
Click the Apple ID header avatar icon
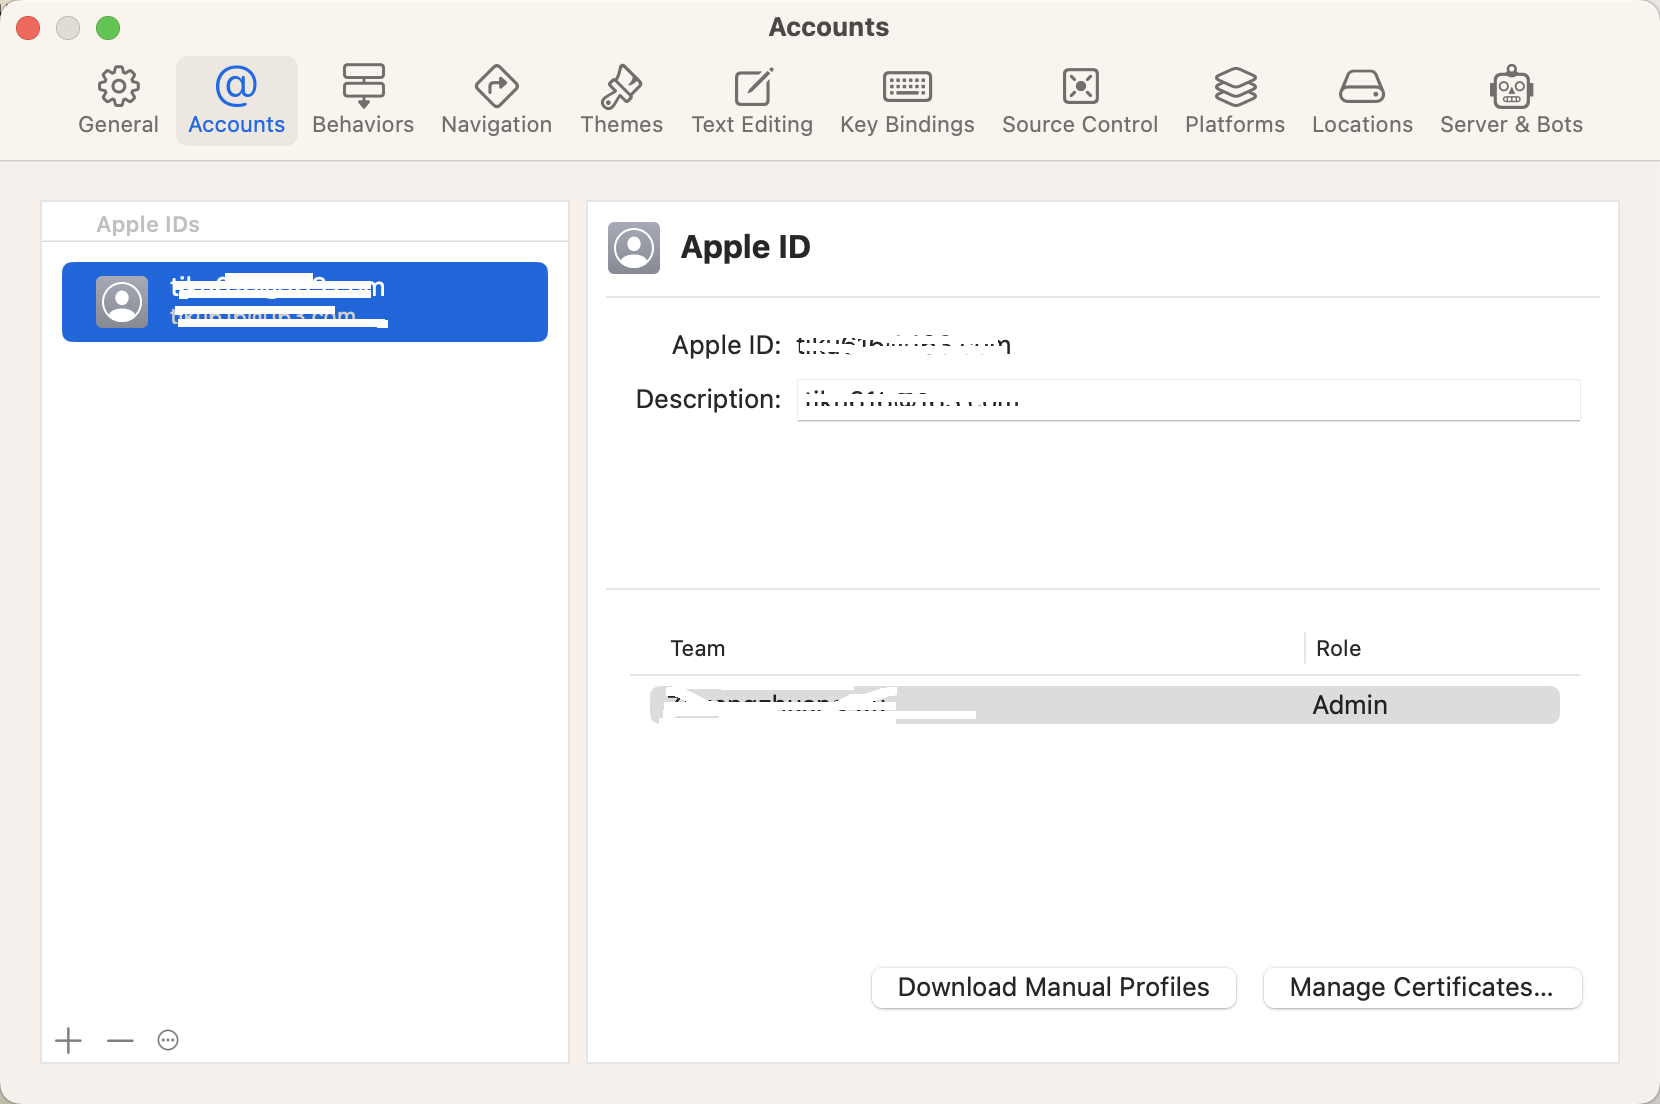point(634,248)
